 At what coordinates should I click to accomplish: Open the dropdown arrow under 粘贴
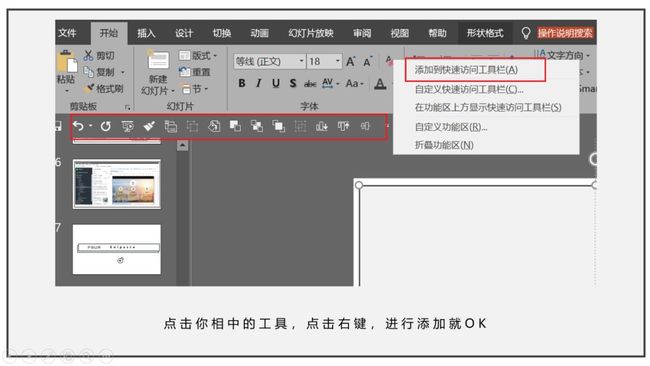[x=67, y=90]
